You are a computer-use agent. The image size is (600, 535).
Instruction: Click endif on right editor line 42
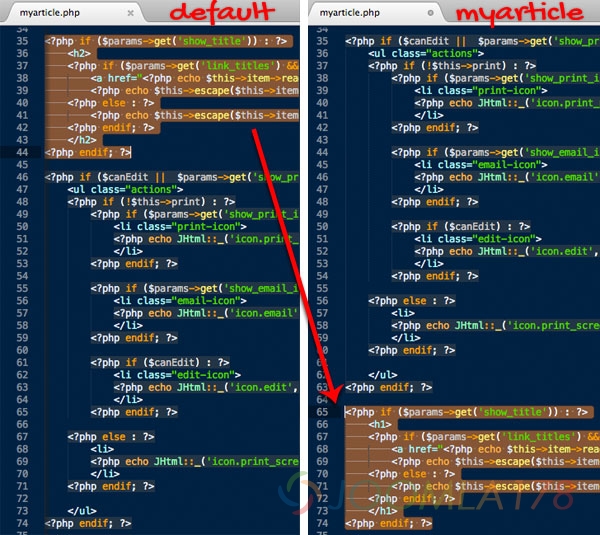point(440,128)
